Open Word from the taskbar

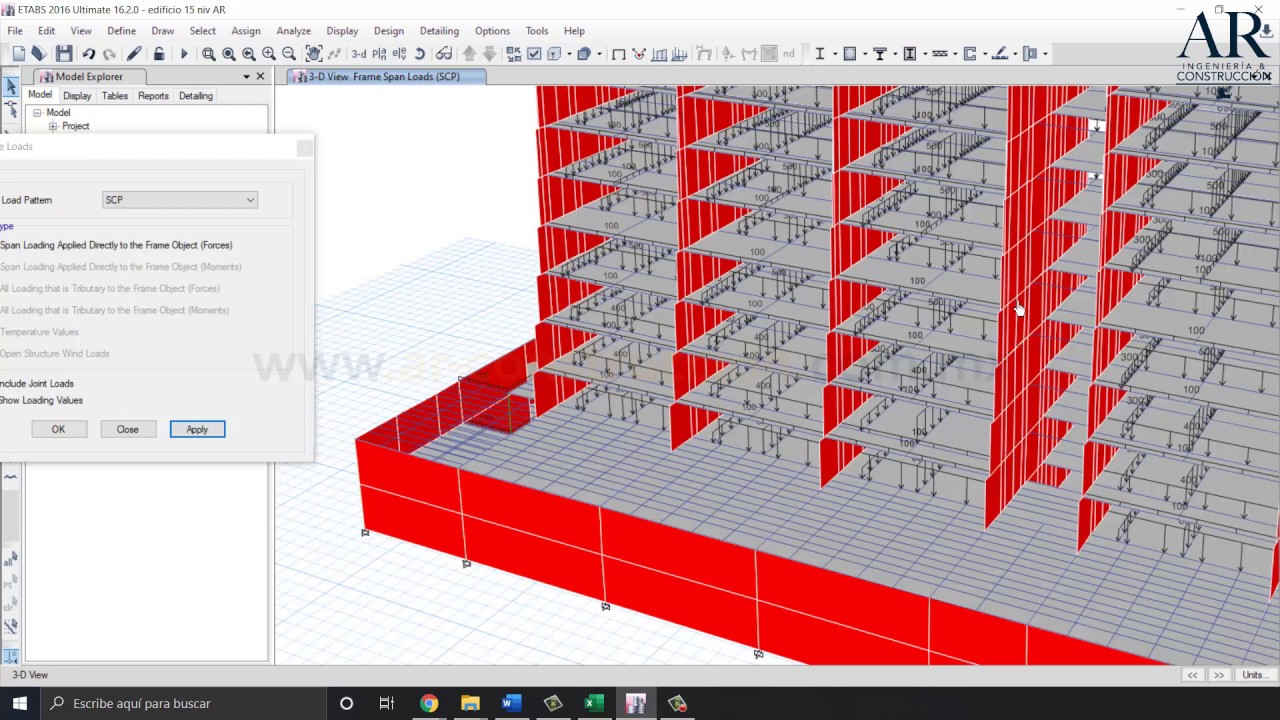pos(511,703)
